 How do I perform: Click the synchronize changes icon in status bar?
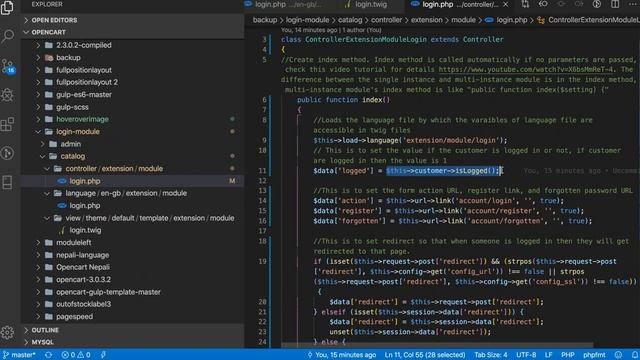pyautogui.click(x=49, y=355)
